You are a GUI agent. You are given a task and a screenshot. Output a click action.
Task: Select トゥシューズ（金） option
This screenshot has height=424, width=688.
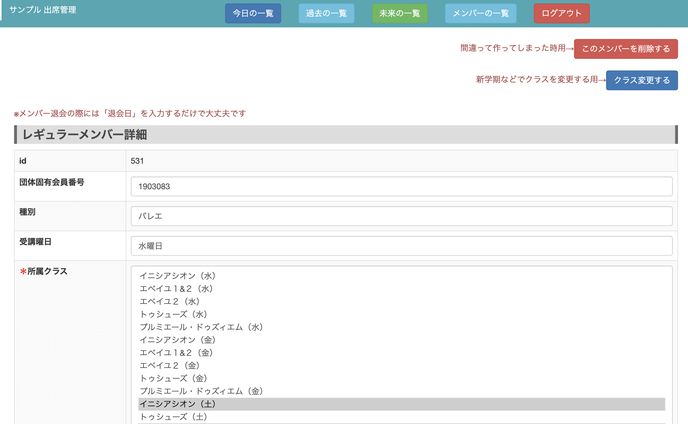click(401, 378)
